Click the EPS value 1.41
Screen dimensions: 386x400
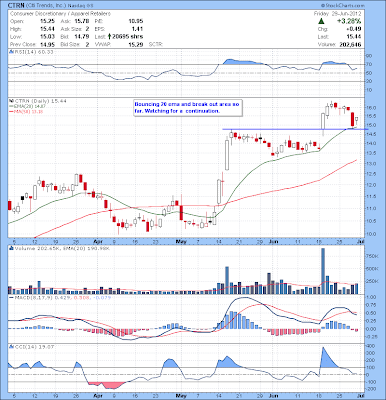(x=138, y=29)
